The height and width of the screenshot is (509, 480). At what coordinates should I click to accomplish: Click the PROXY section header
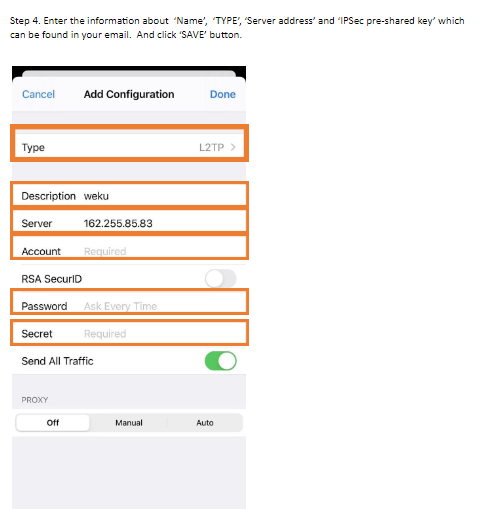tap(35, 400)
